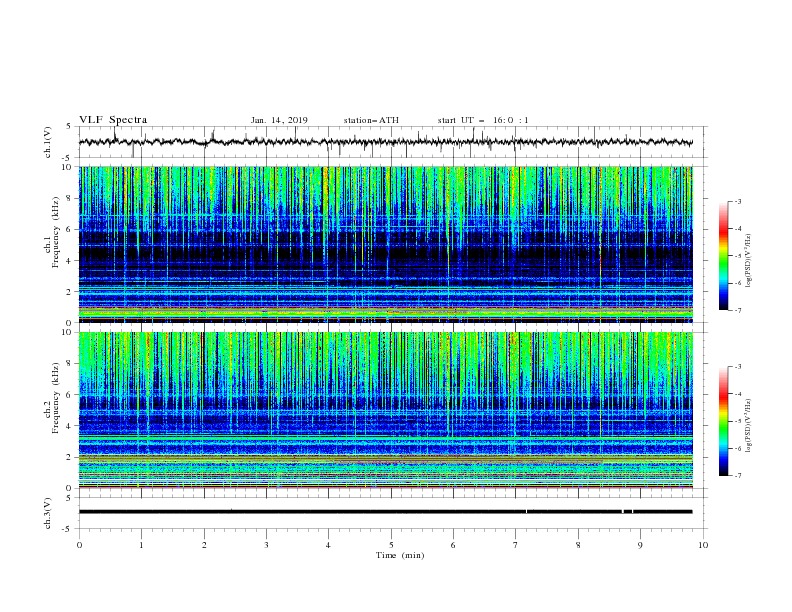Click the ch.2 spectrogram panel
792x612 pixels.
(x=385, y=410)
